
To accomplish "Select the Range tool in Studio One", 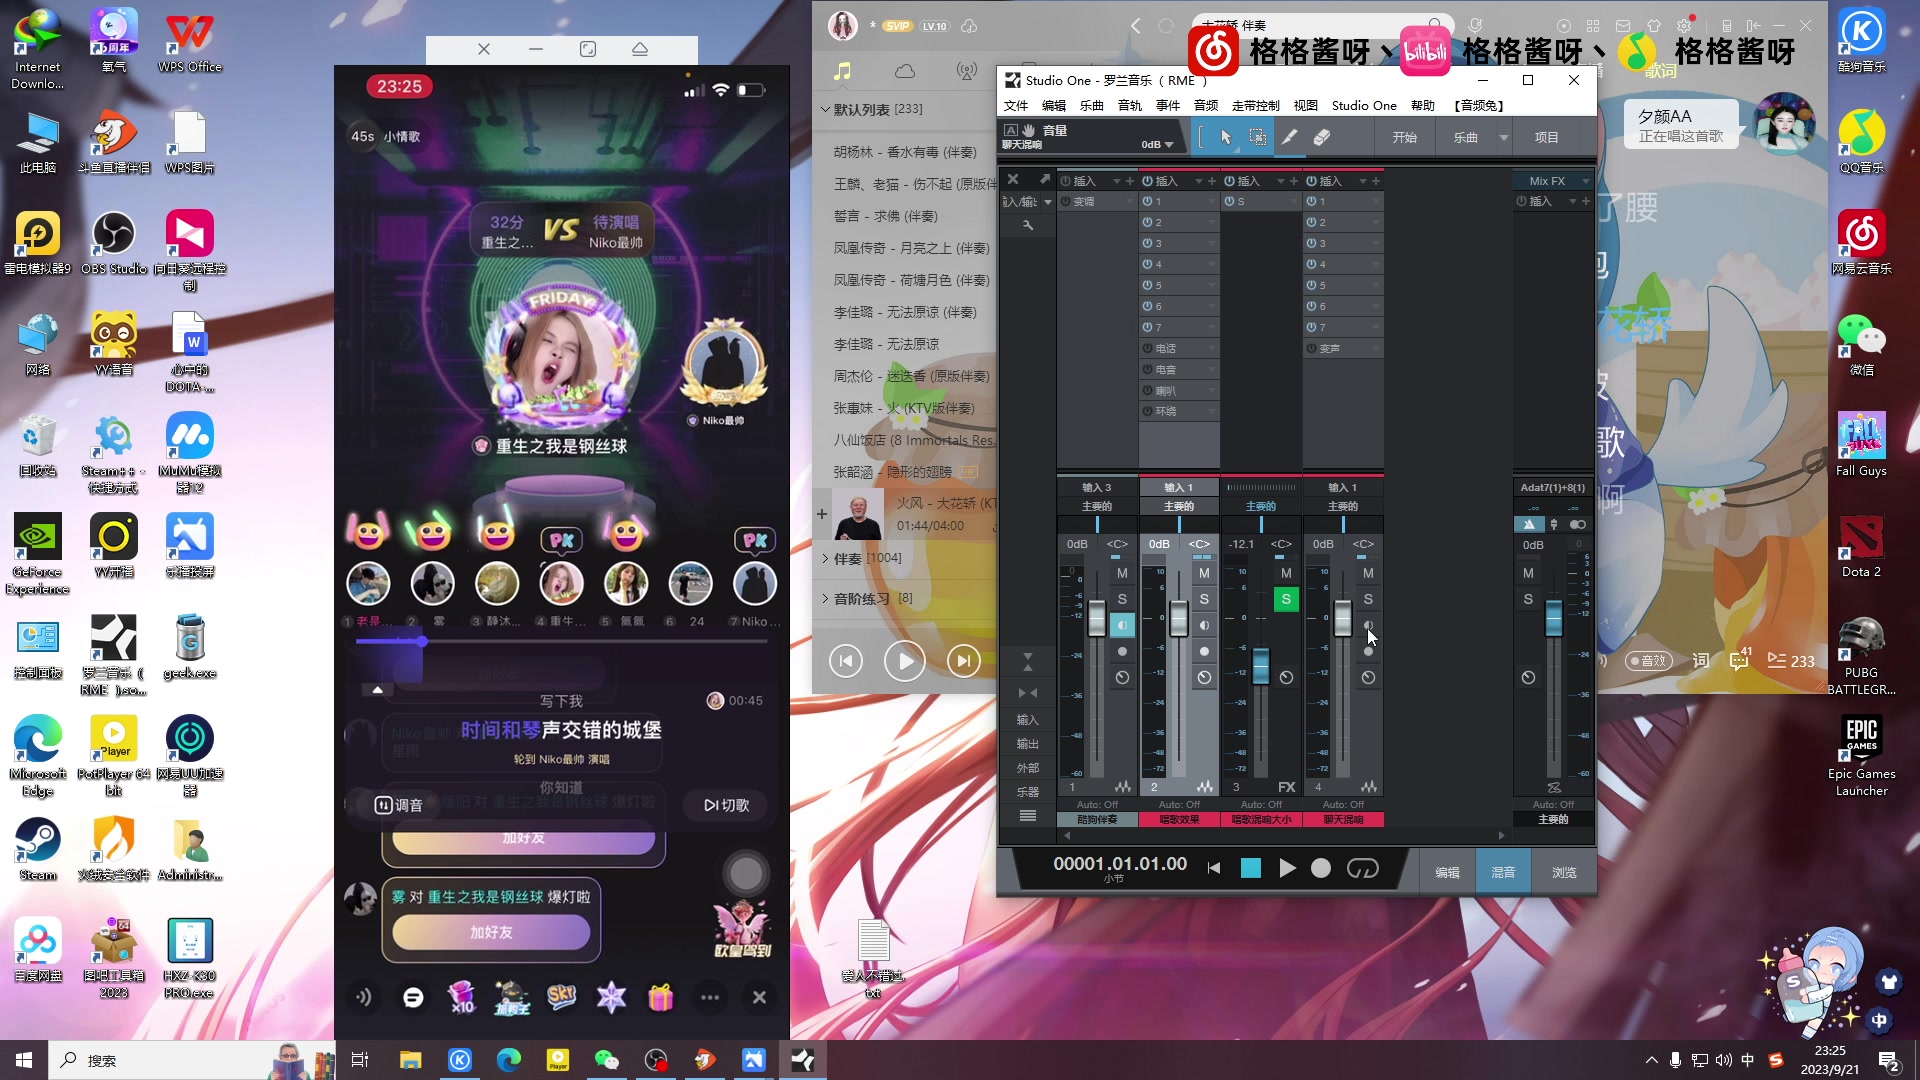I will pyautogui.click(x=1258, y=138).
